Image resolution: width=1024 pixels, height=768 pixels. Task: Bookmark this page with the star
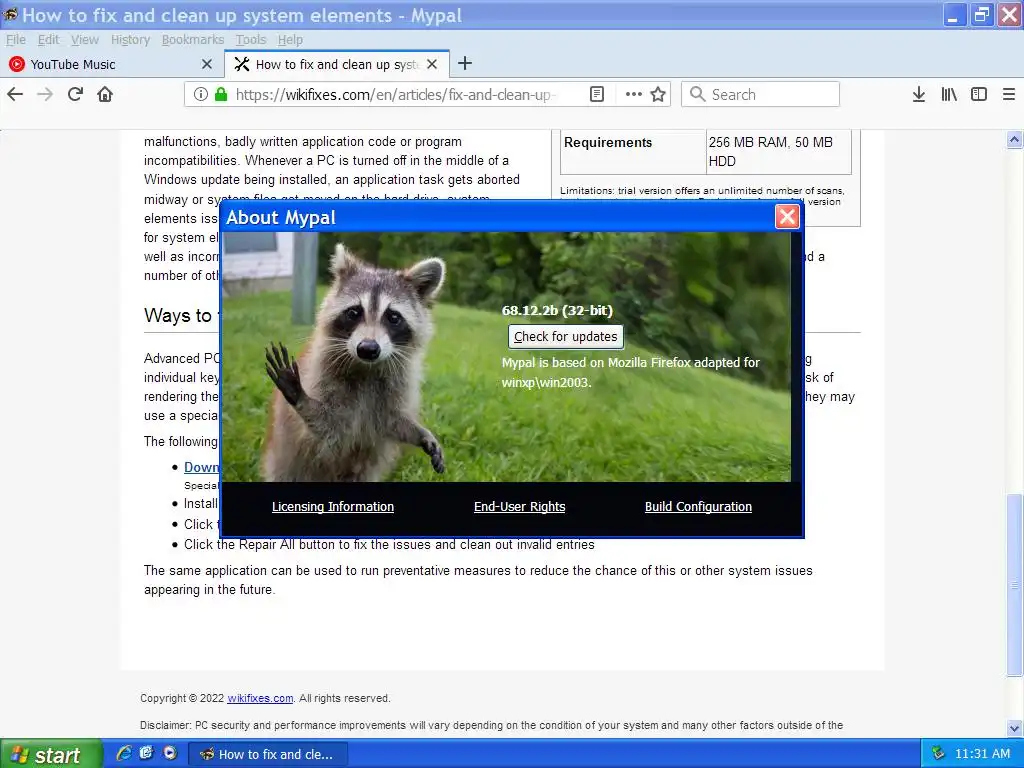[x=658, y=95]
